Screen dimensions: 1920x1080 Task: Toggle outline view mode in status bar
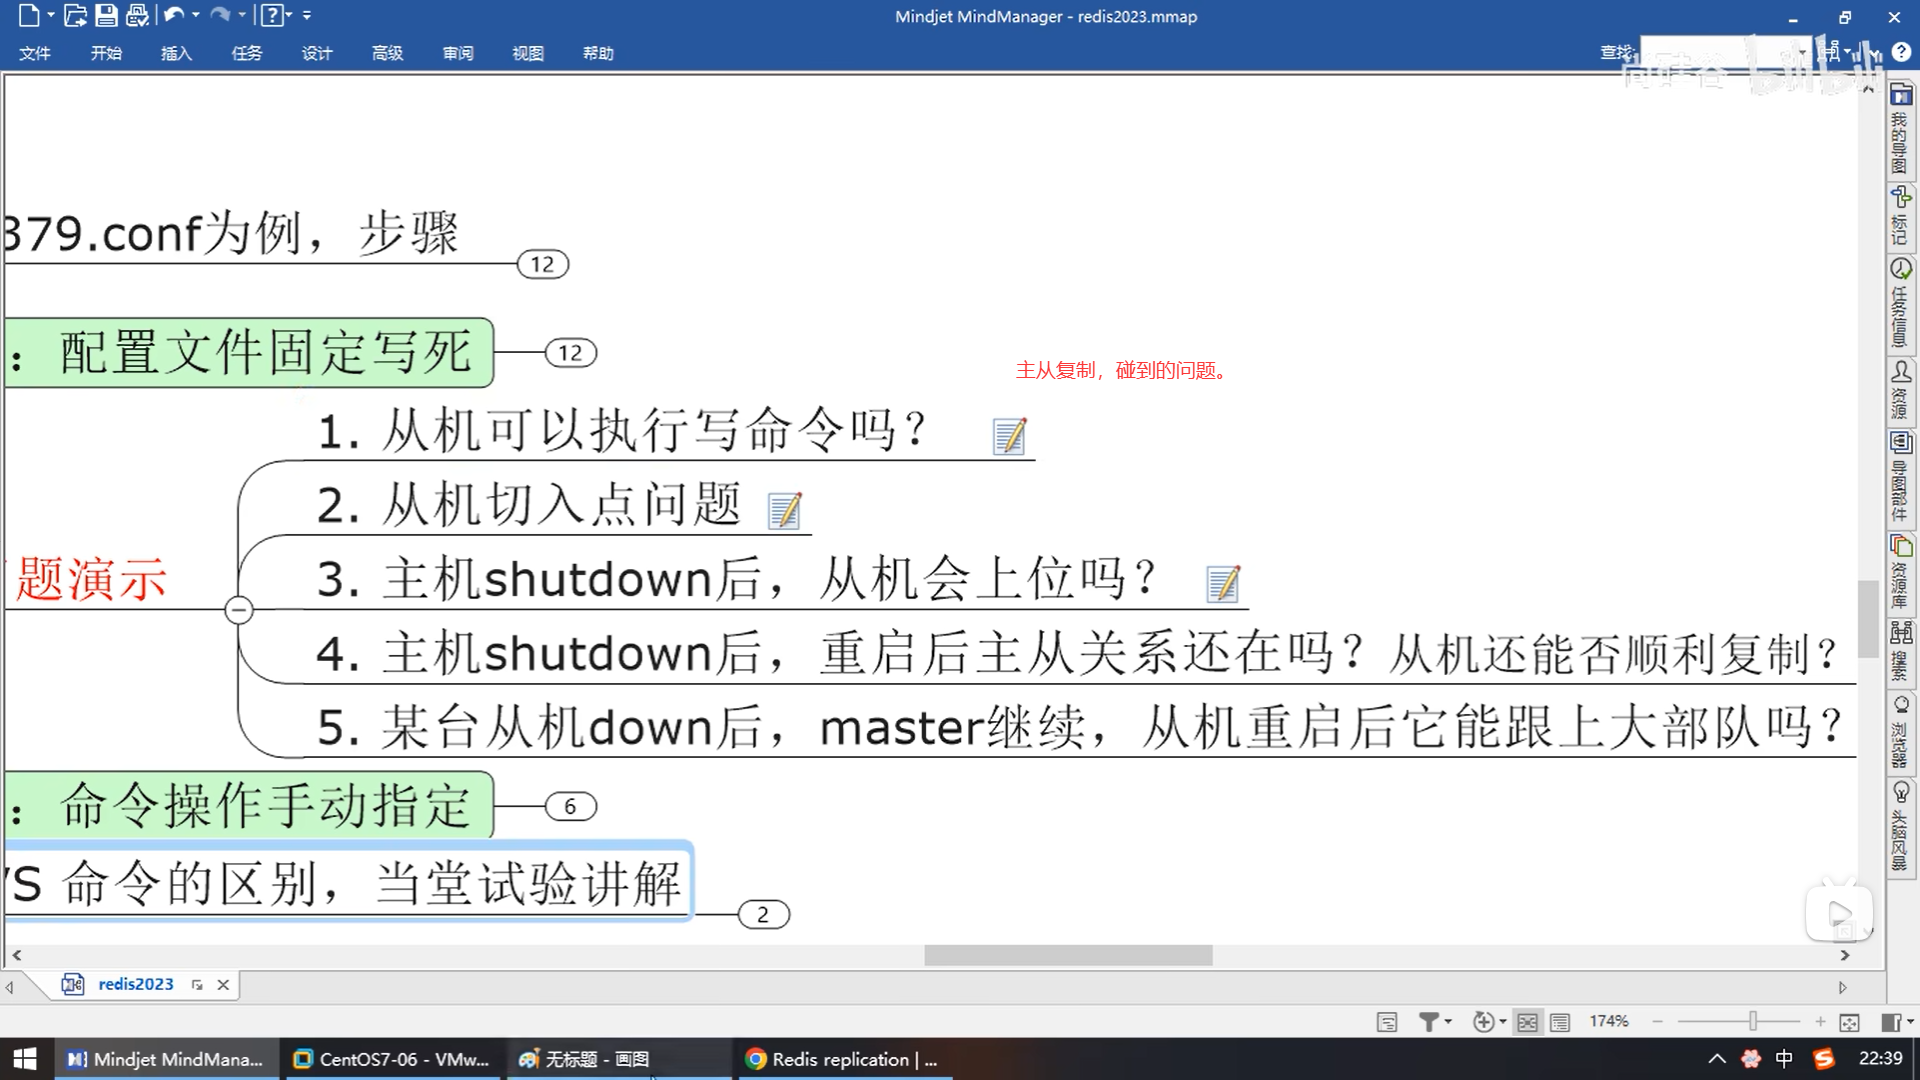(1559, 1022)
